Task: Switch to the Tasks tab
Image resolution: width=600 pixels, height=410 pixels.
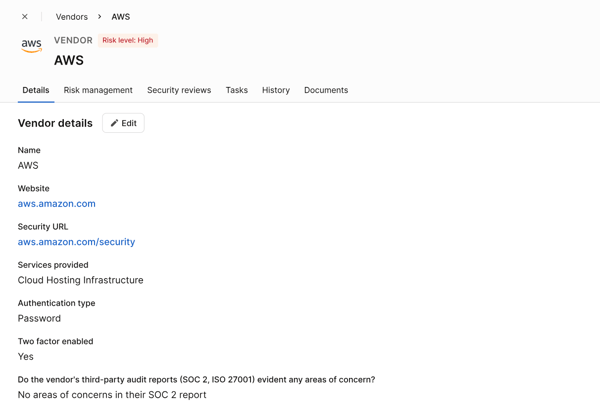Action: pos(236,90)
